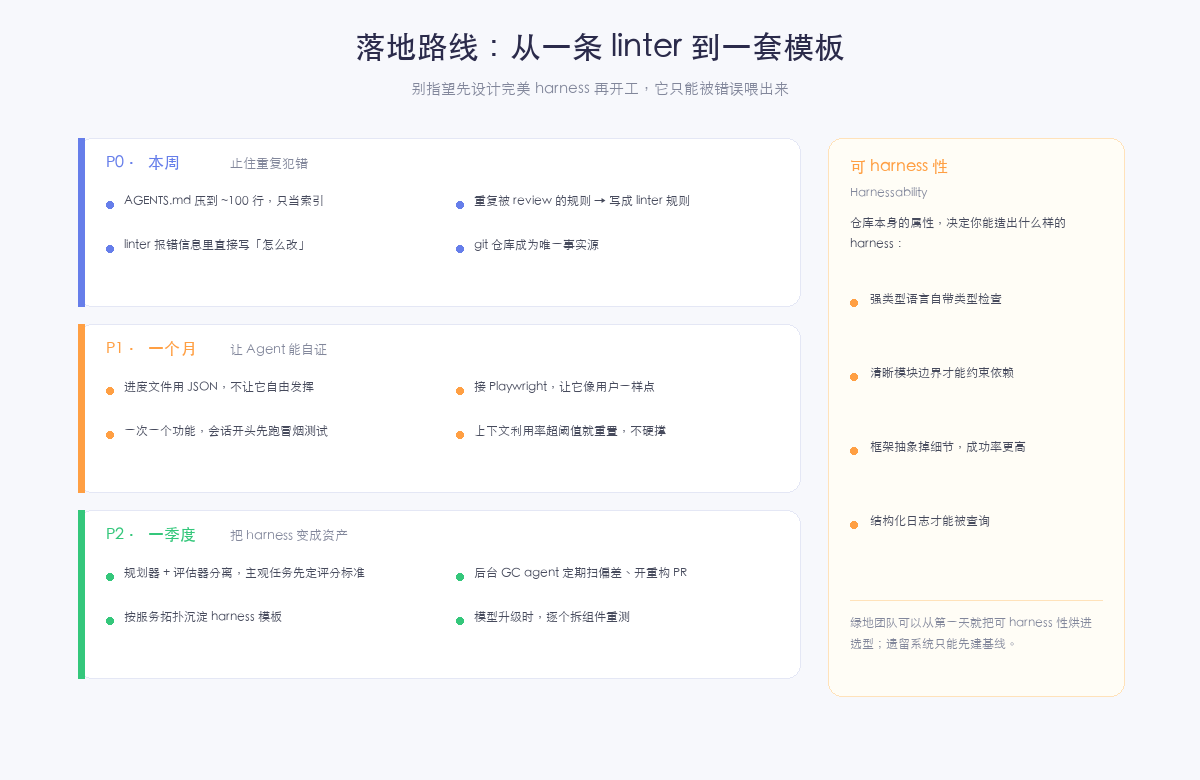Click the "止住重复犯错" caption
Image resolution: width=1200 pixels, height=780 pixels.
(x=269, y=163)
